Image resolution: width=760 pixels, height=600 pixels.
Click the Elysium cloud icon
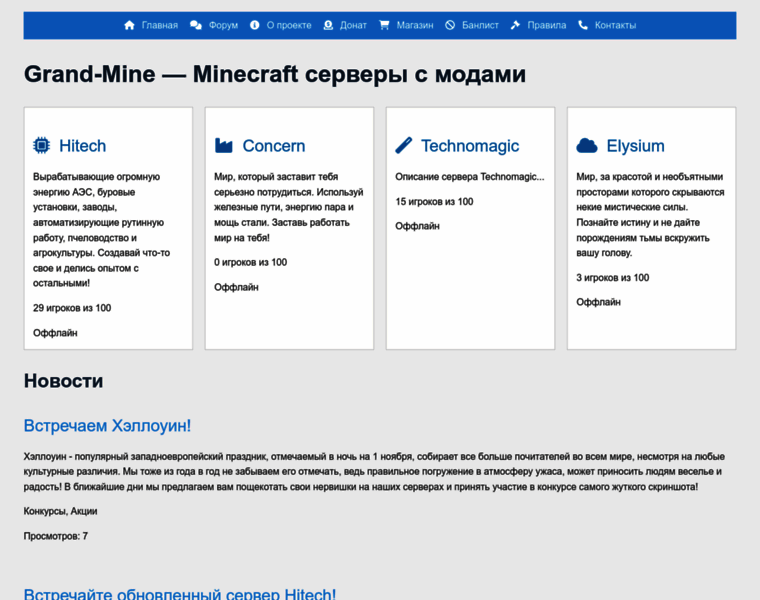tap(586, 145)
